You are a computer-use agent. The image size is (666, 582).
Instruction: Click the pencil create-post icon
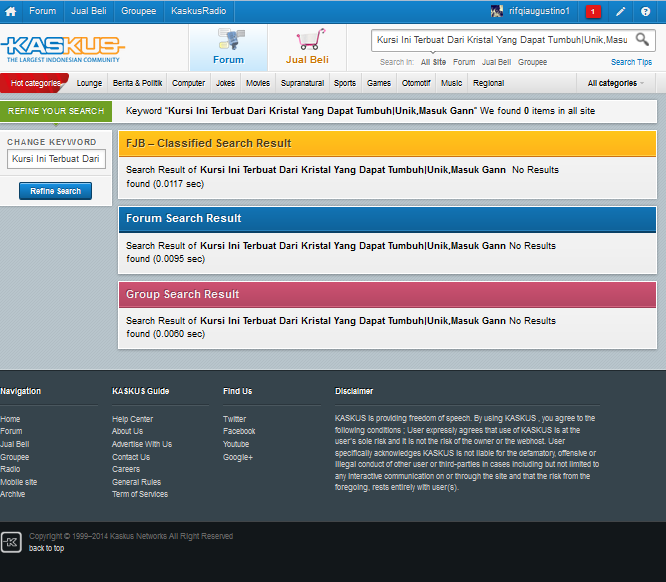pyautogui.click(x=621, y=11)
